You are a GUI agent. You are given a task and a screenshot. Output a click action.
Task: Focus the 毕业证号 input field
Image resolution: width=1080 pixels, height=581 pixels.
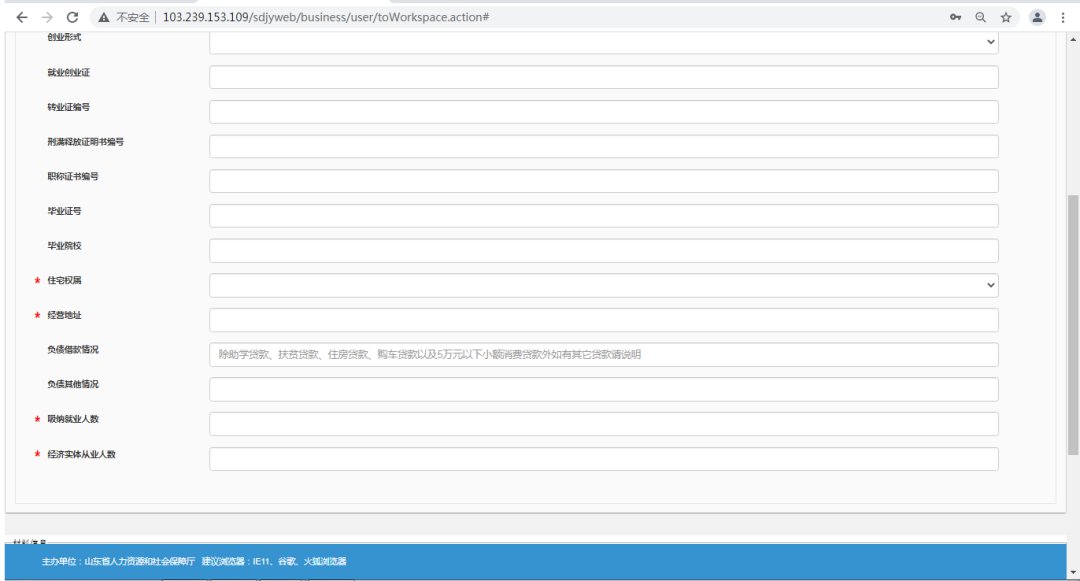tap(603, 215)
